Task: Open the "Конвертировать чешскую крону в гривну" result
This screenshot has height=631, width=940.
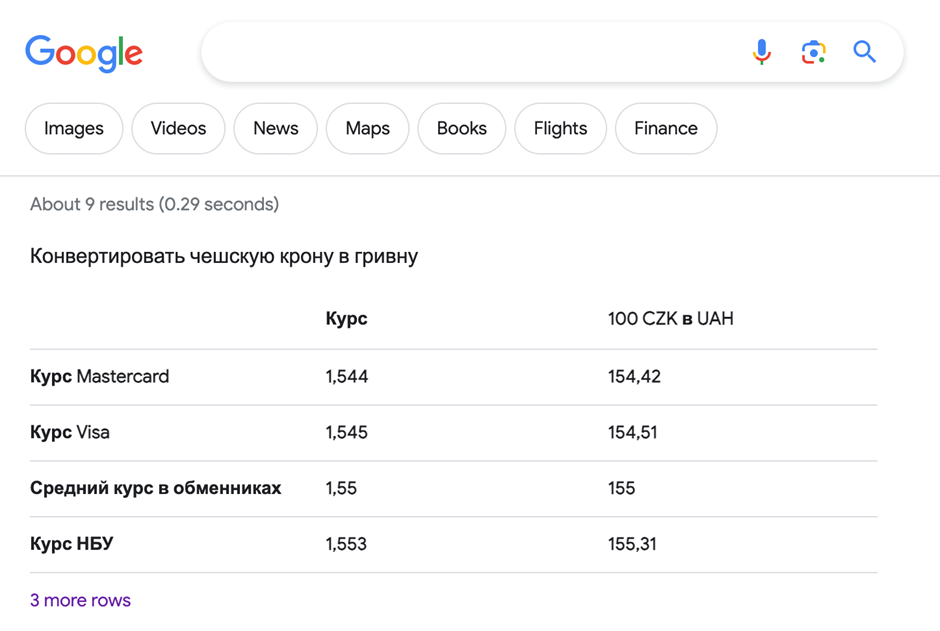Action: pyautogui.click(x=224, y=256)
